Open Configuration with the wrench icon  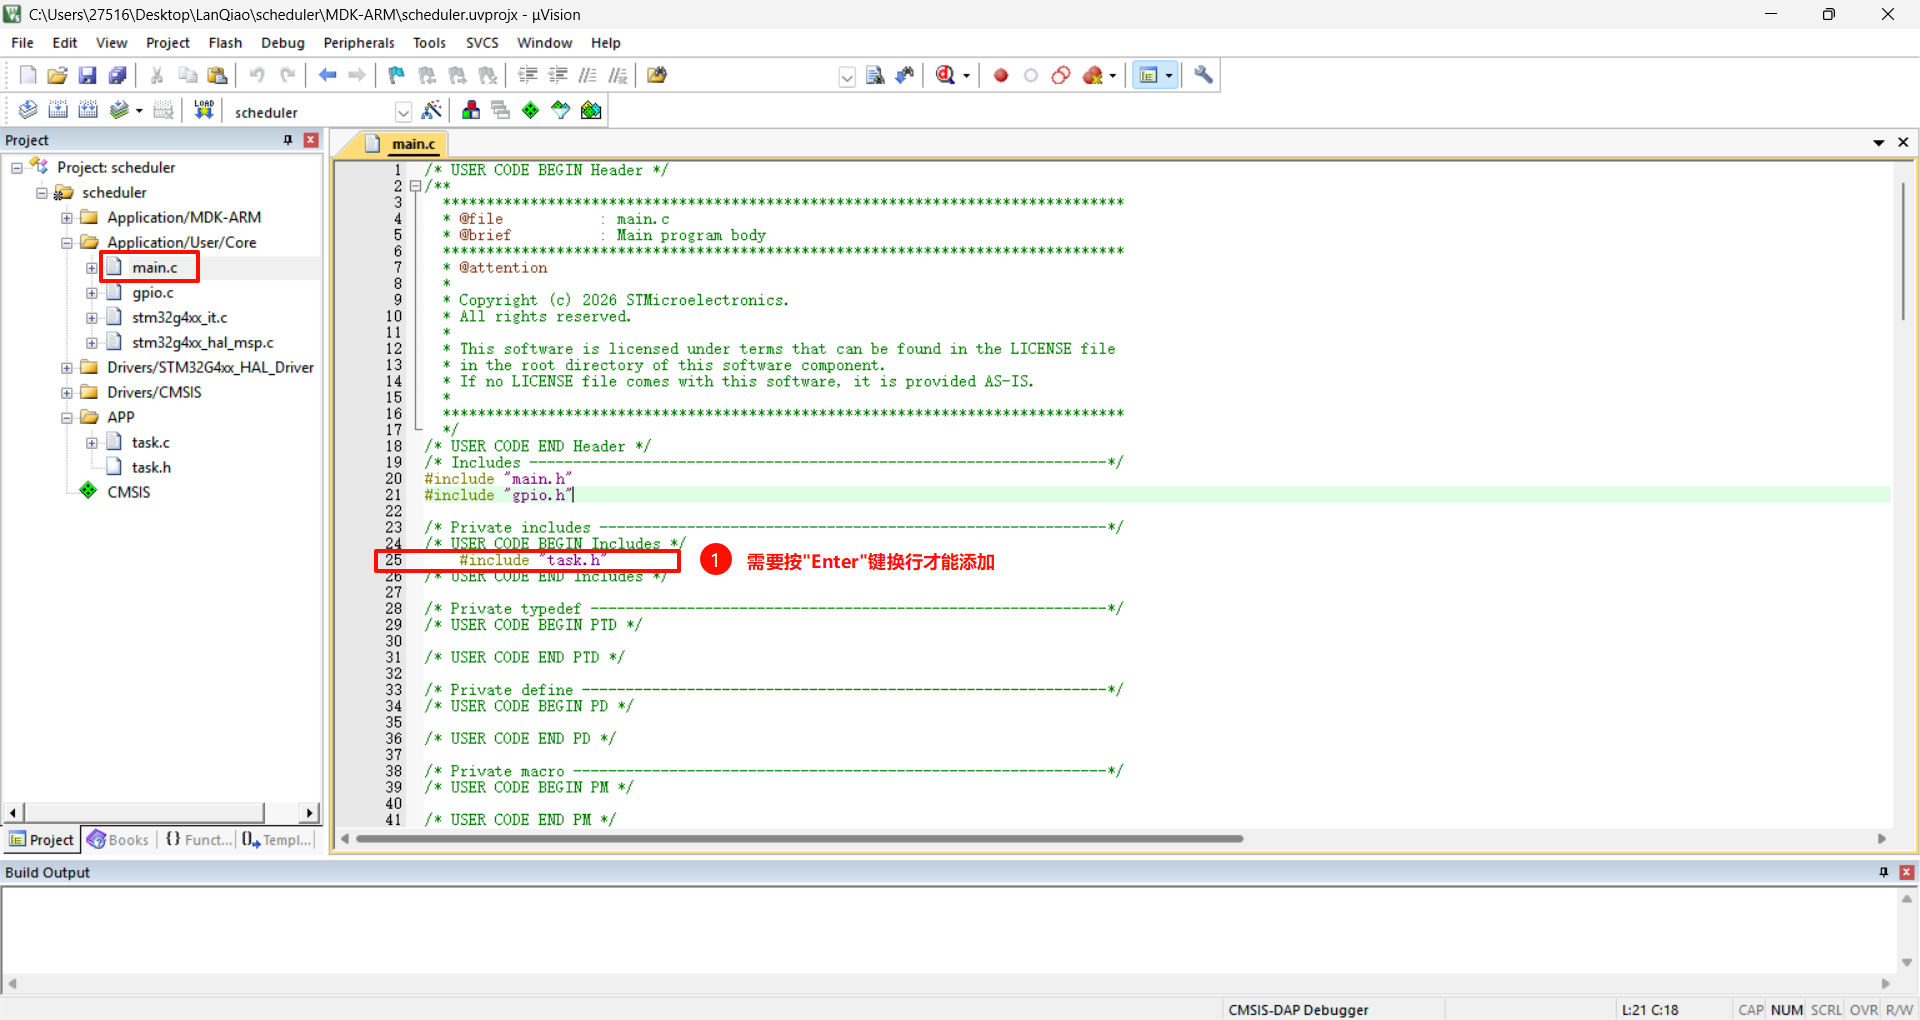[1204, 75]
